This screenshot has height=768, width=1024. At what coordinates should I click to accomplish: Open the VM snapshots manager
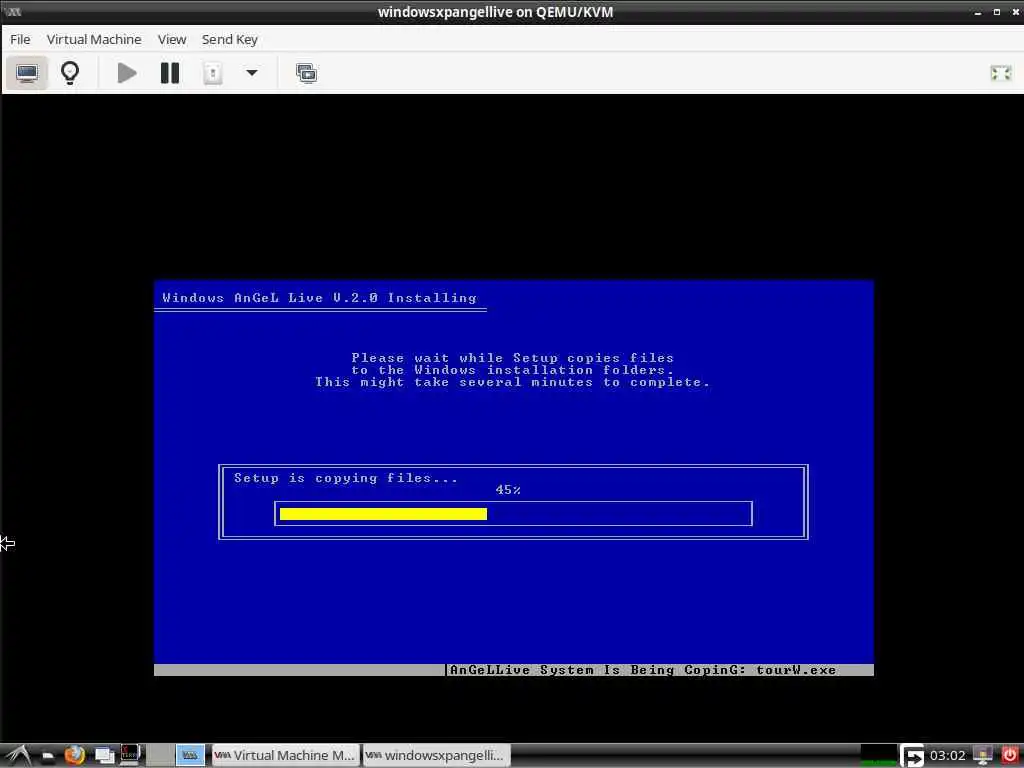point(306,73)
